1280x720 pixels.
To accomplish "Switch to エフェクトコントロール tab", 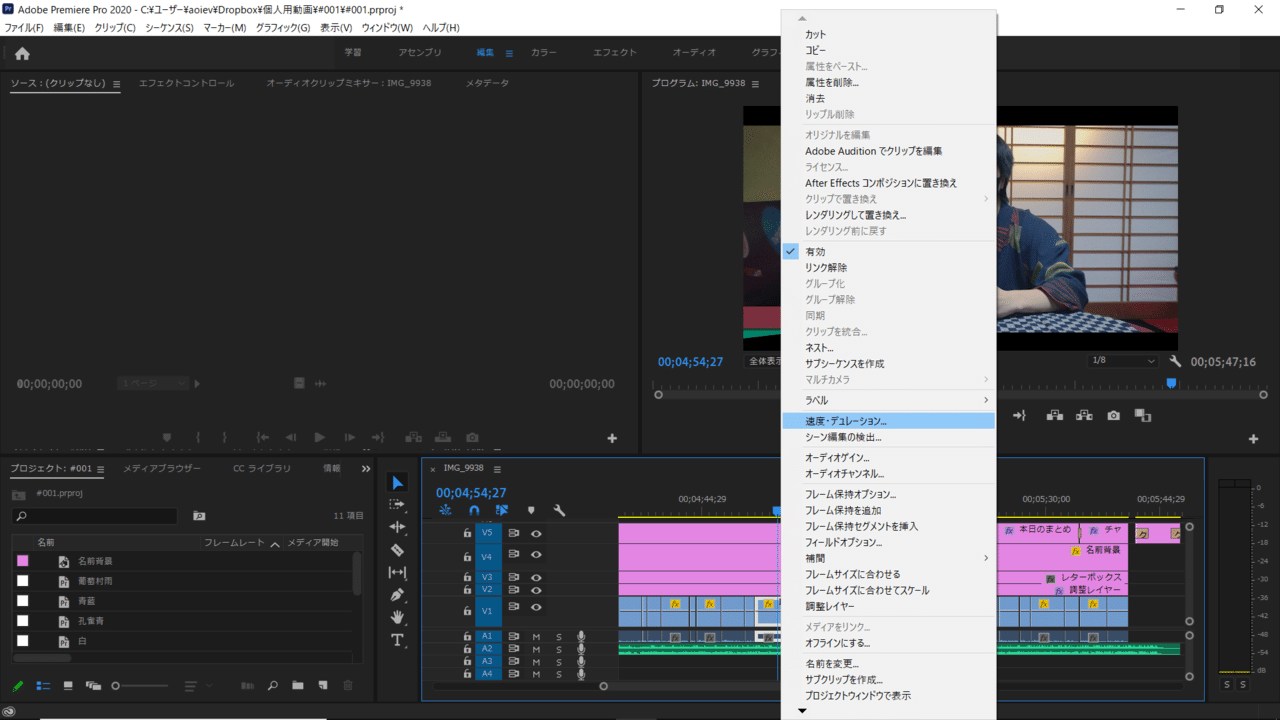I will pos(186,83).
